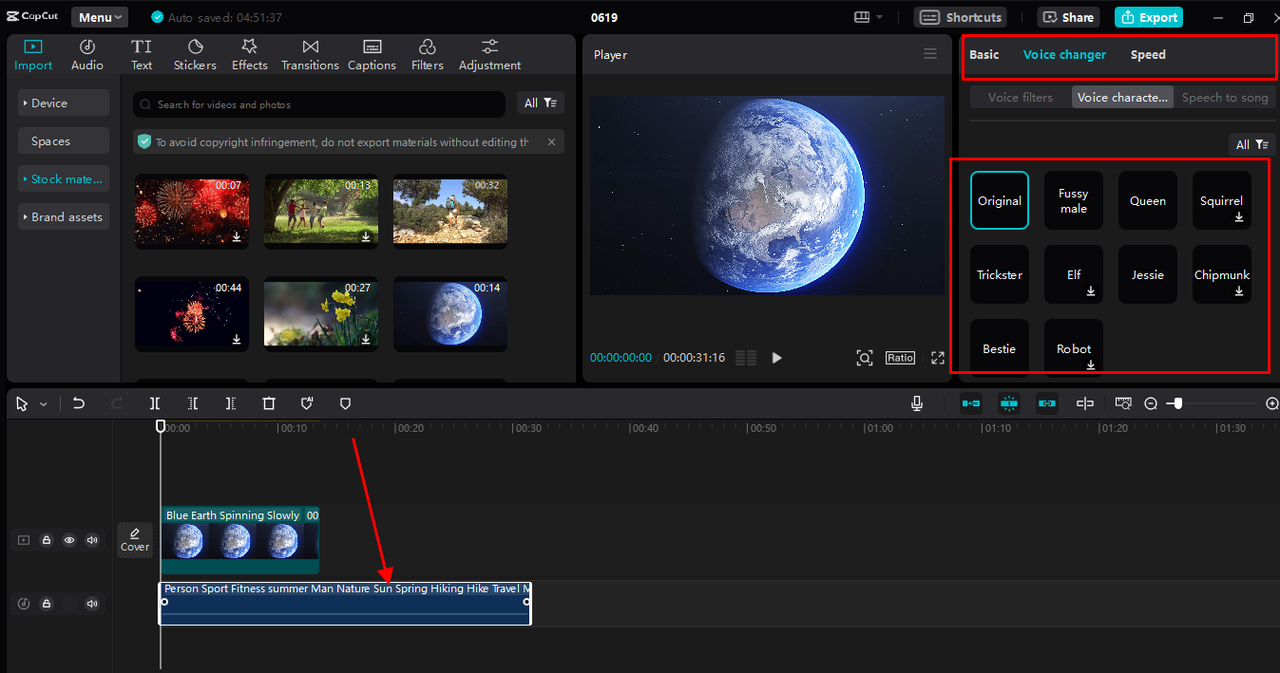Apply the Robot voice character

1073,347
